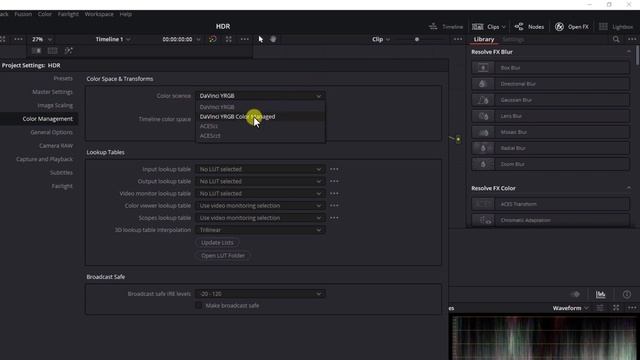Search the FX library
640x360 pixels.
[x=616, y=39]
